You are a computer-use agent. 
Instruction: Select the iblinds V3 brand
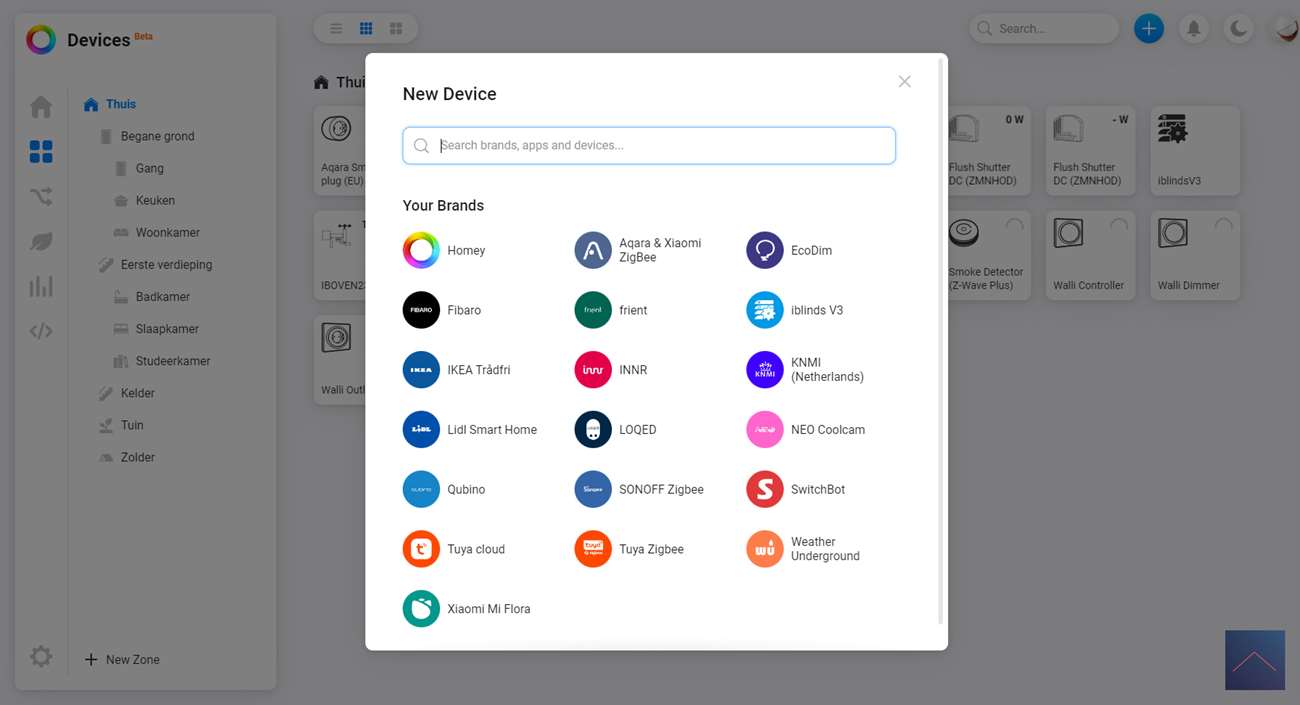click(x=795, y=310)
